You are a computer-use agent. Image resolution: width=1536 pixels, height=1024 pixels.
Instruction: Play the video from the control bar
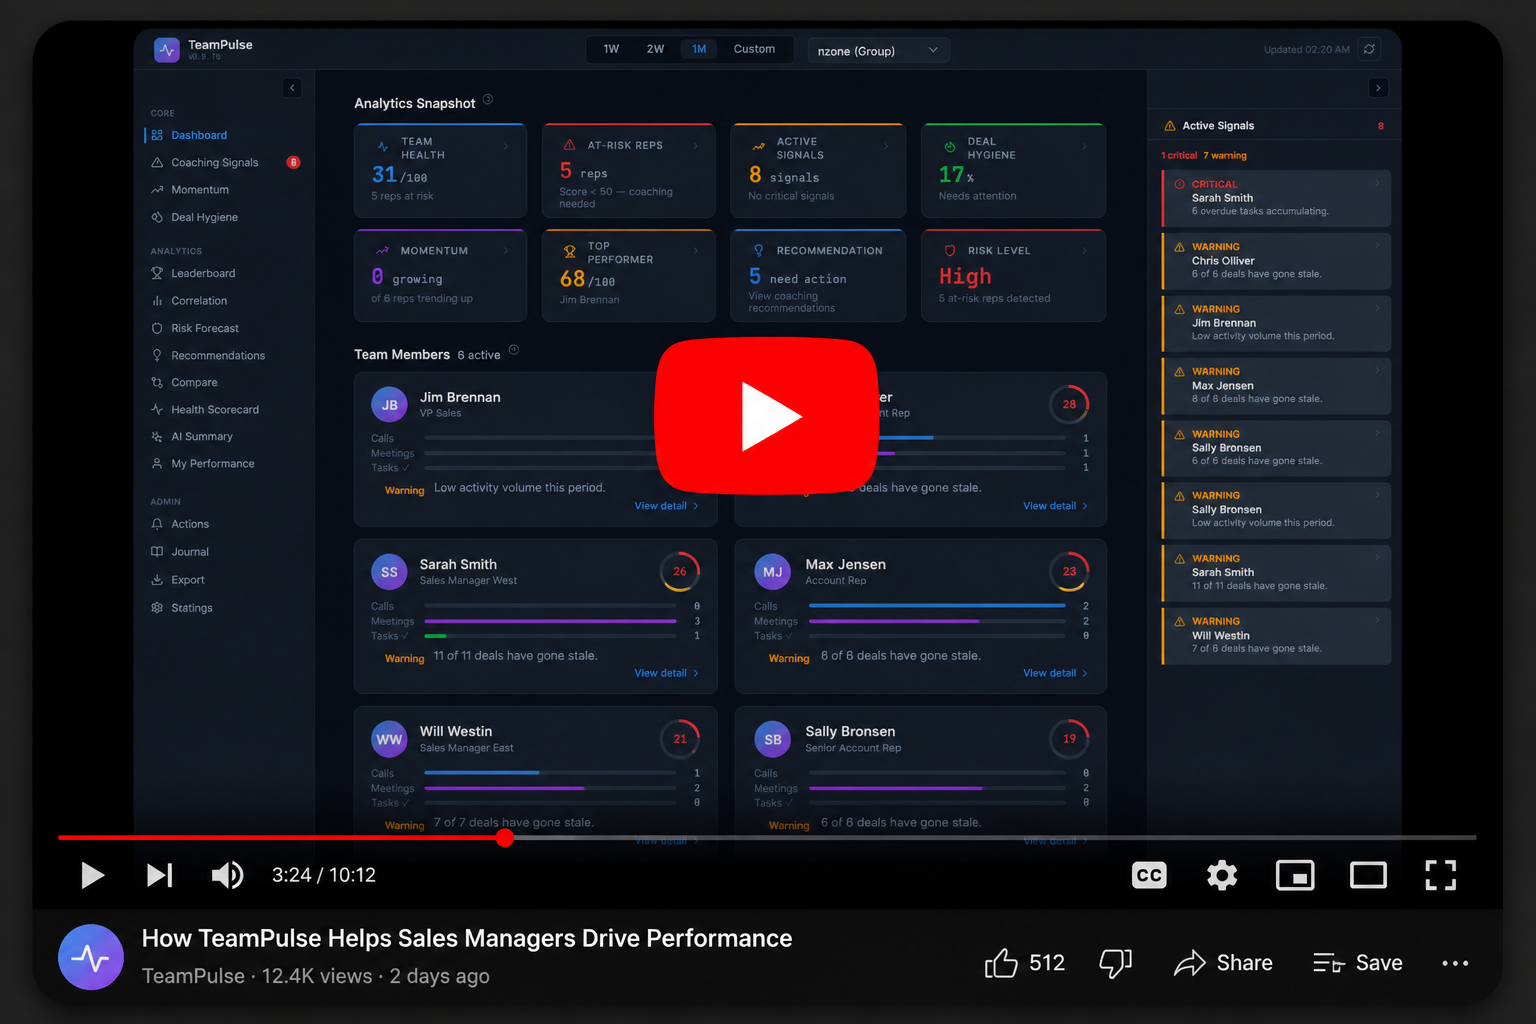pyautogui.click(x=92, y=875)
